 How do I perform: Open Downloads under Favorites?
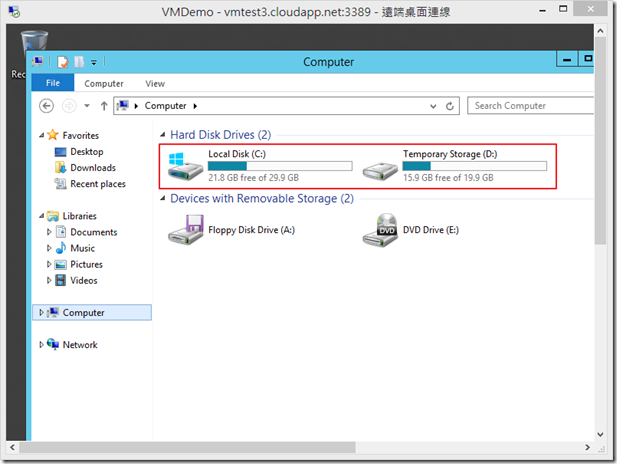tap(93, 168)
